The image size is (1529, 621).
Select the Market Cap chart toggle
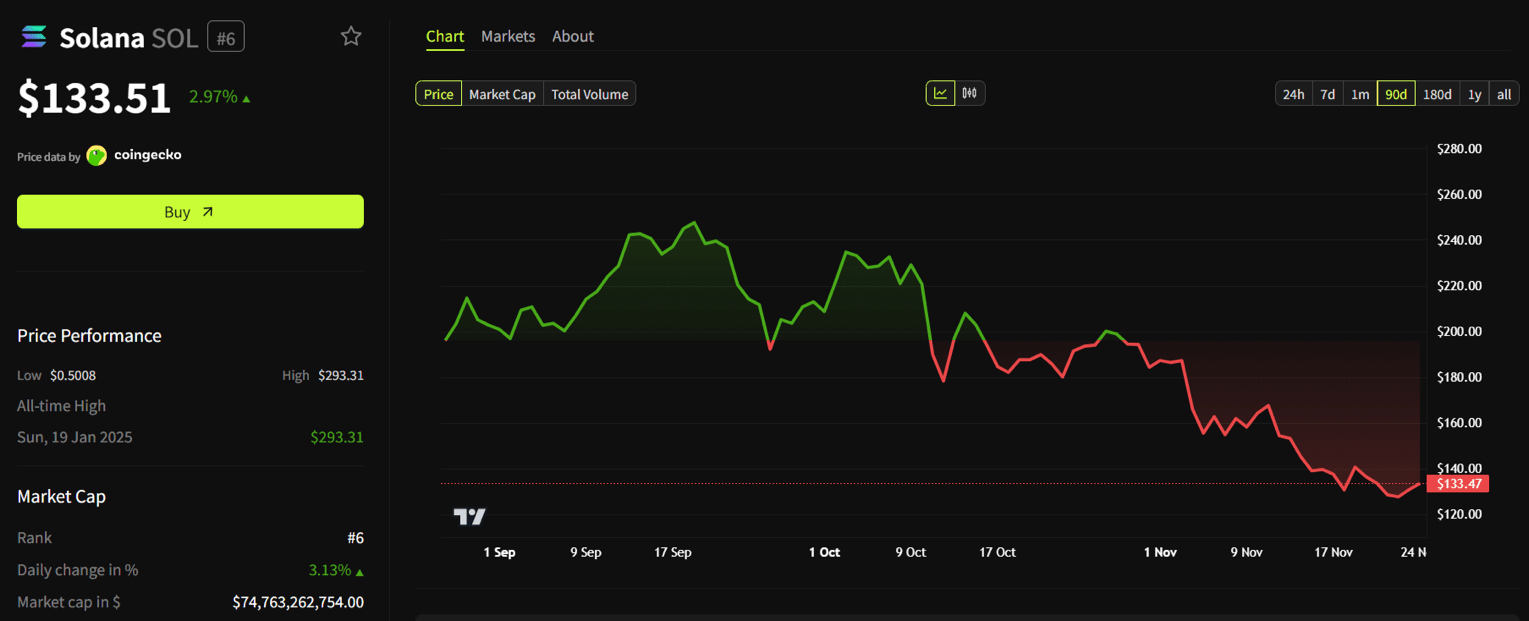click(x=502, y=94)
